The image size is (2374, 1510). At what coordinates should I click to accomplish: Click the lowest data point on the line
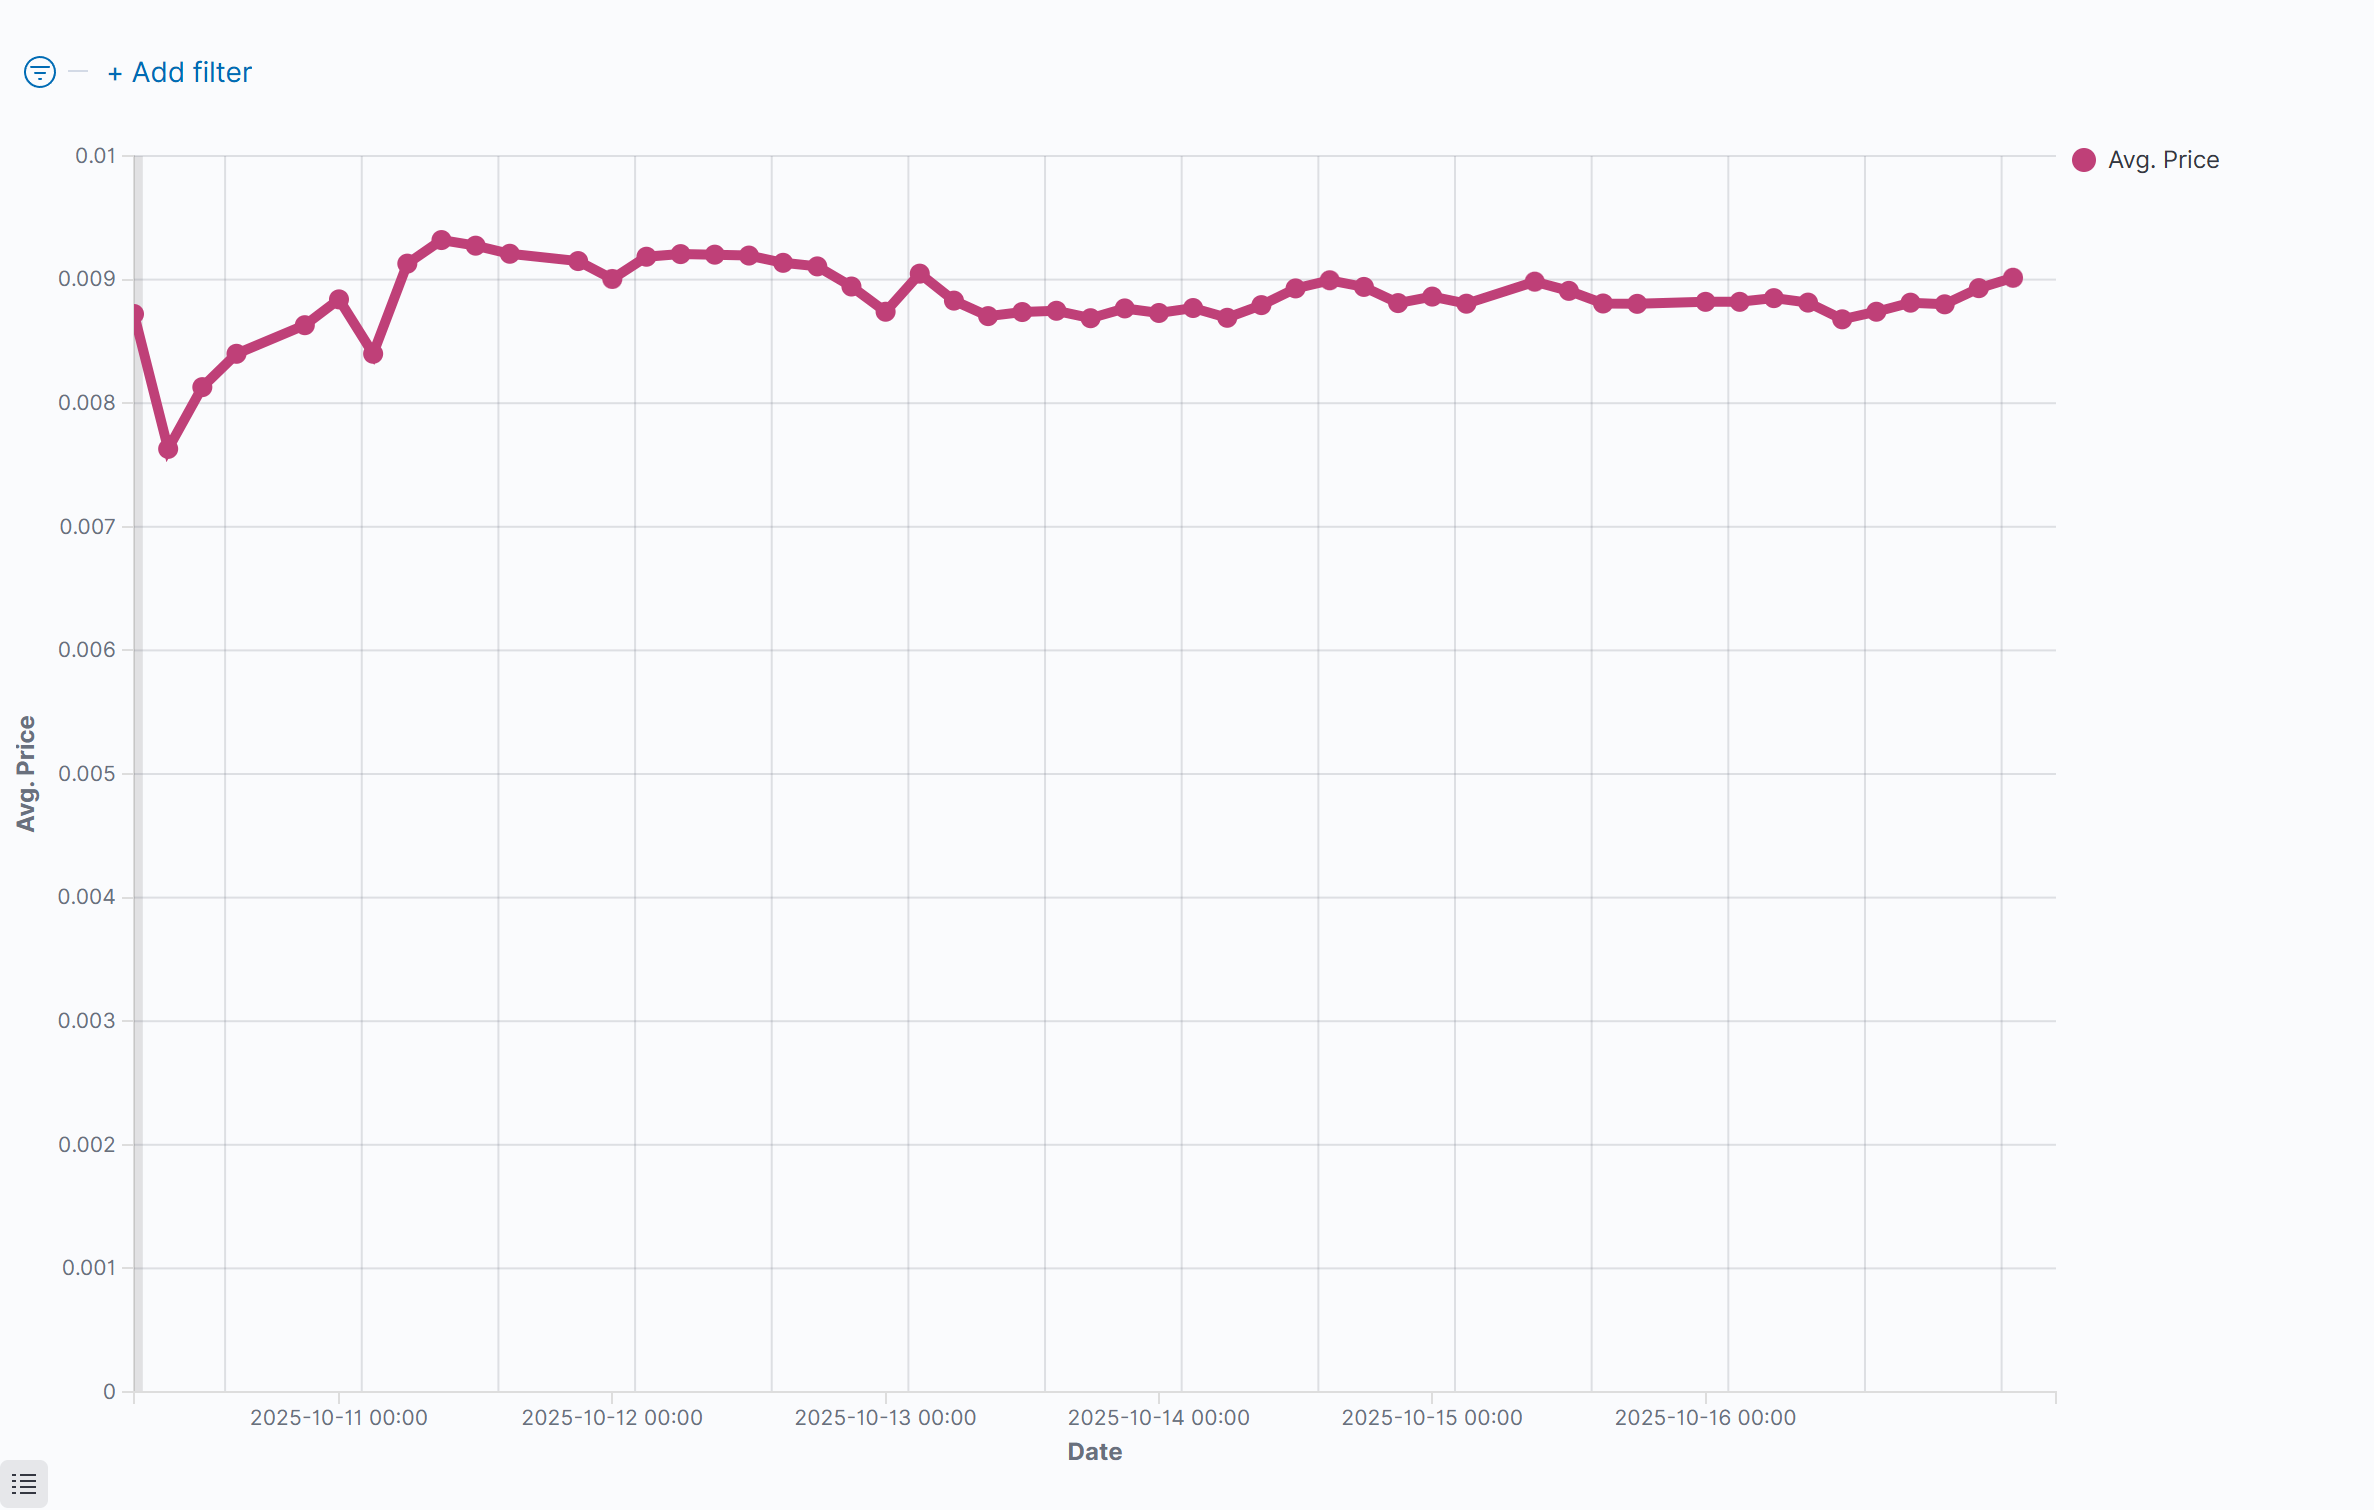[x=168, y=449]
